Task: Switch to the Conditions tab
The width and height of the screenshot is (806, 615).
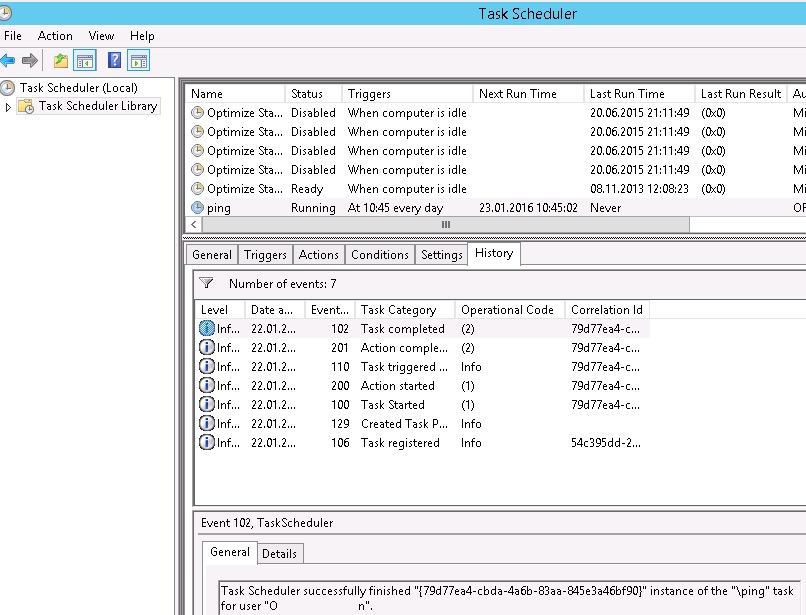Action: pyautogui.click(x=380, y=255)
